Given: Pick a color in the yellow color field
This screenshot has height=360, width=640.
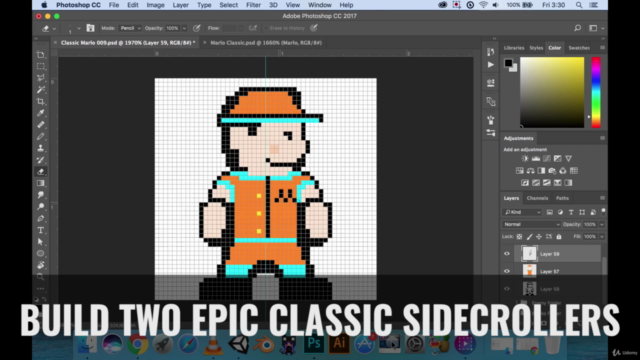Looking at the screenshot, I should pos(552,92).
